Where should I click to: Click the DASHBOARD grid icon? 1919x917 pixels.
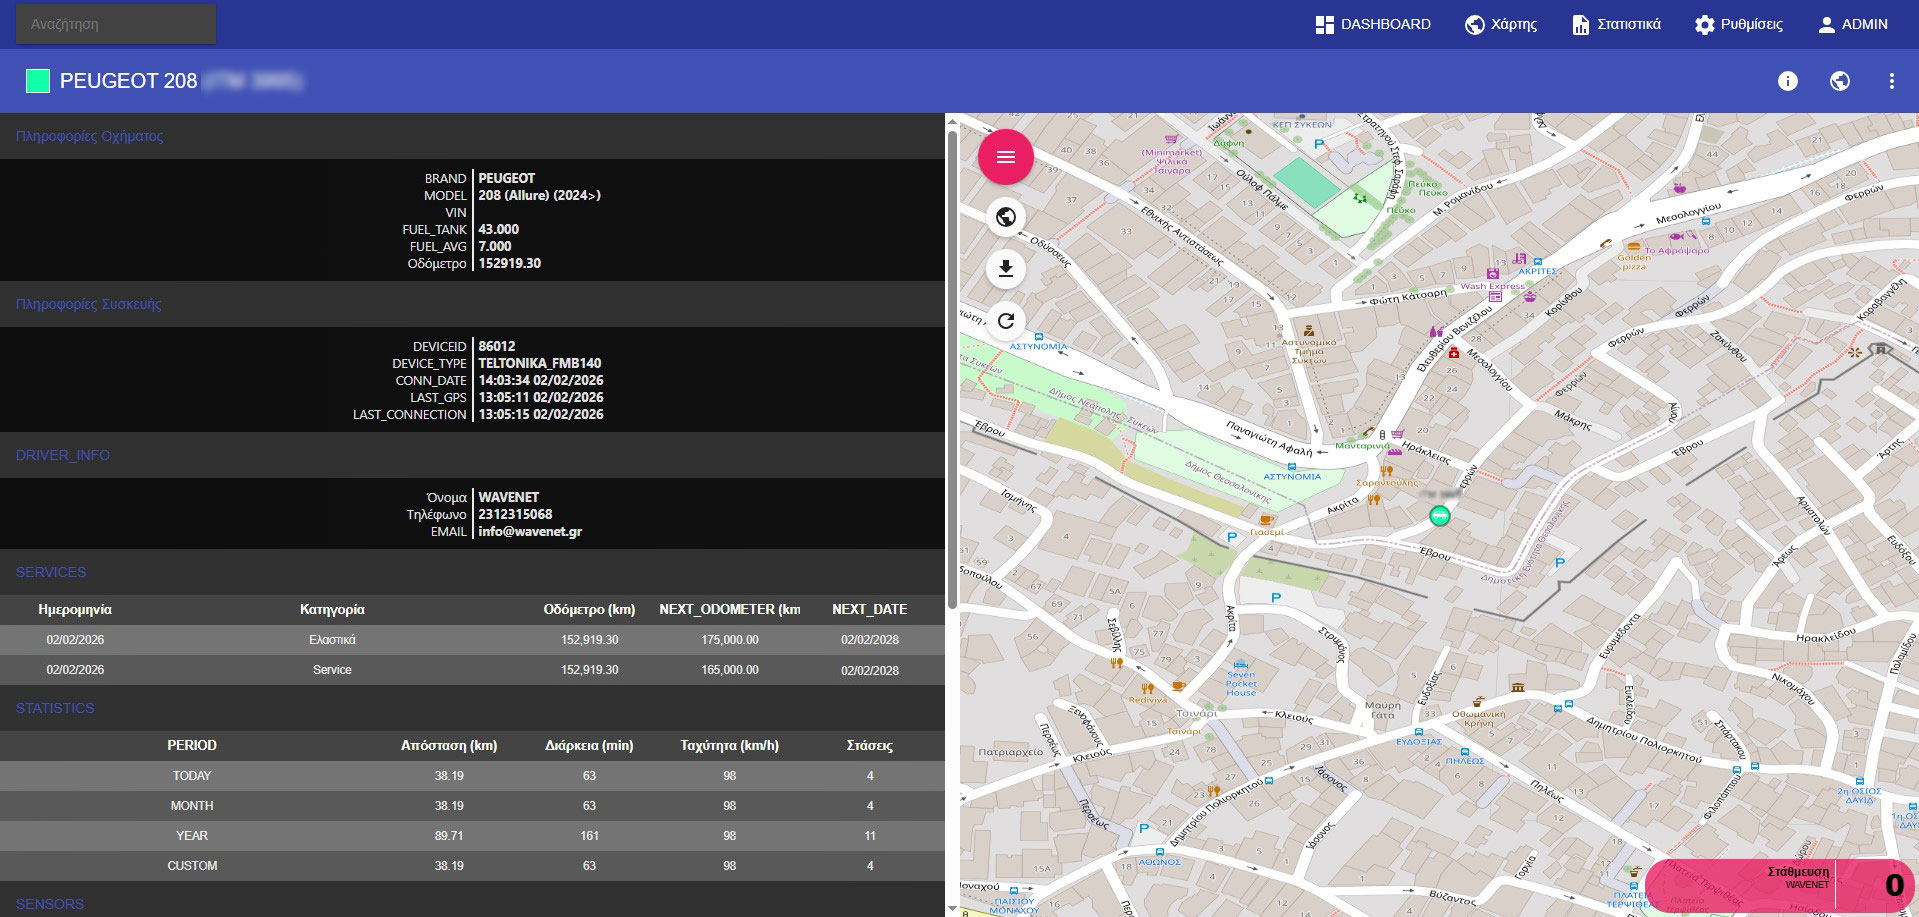pyautogui.click(x=1324, y=23)
